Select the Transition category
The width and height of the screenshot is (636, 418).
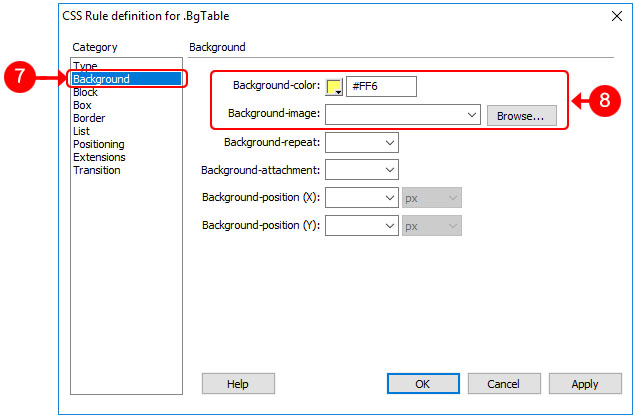97,170
